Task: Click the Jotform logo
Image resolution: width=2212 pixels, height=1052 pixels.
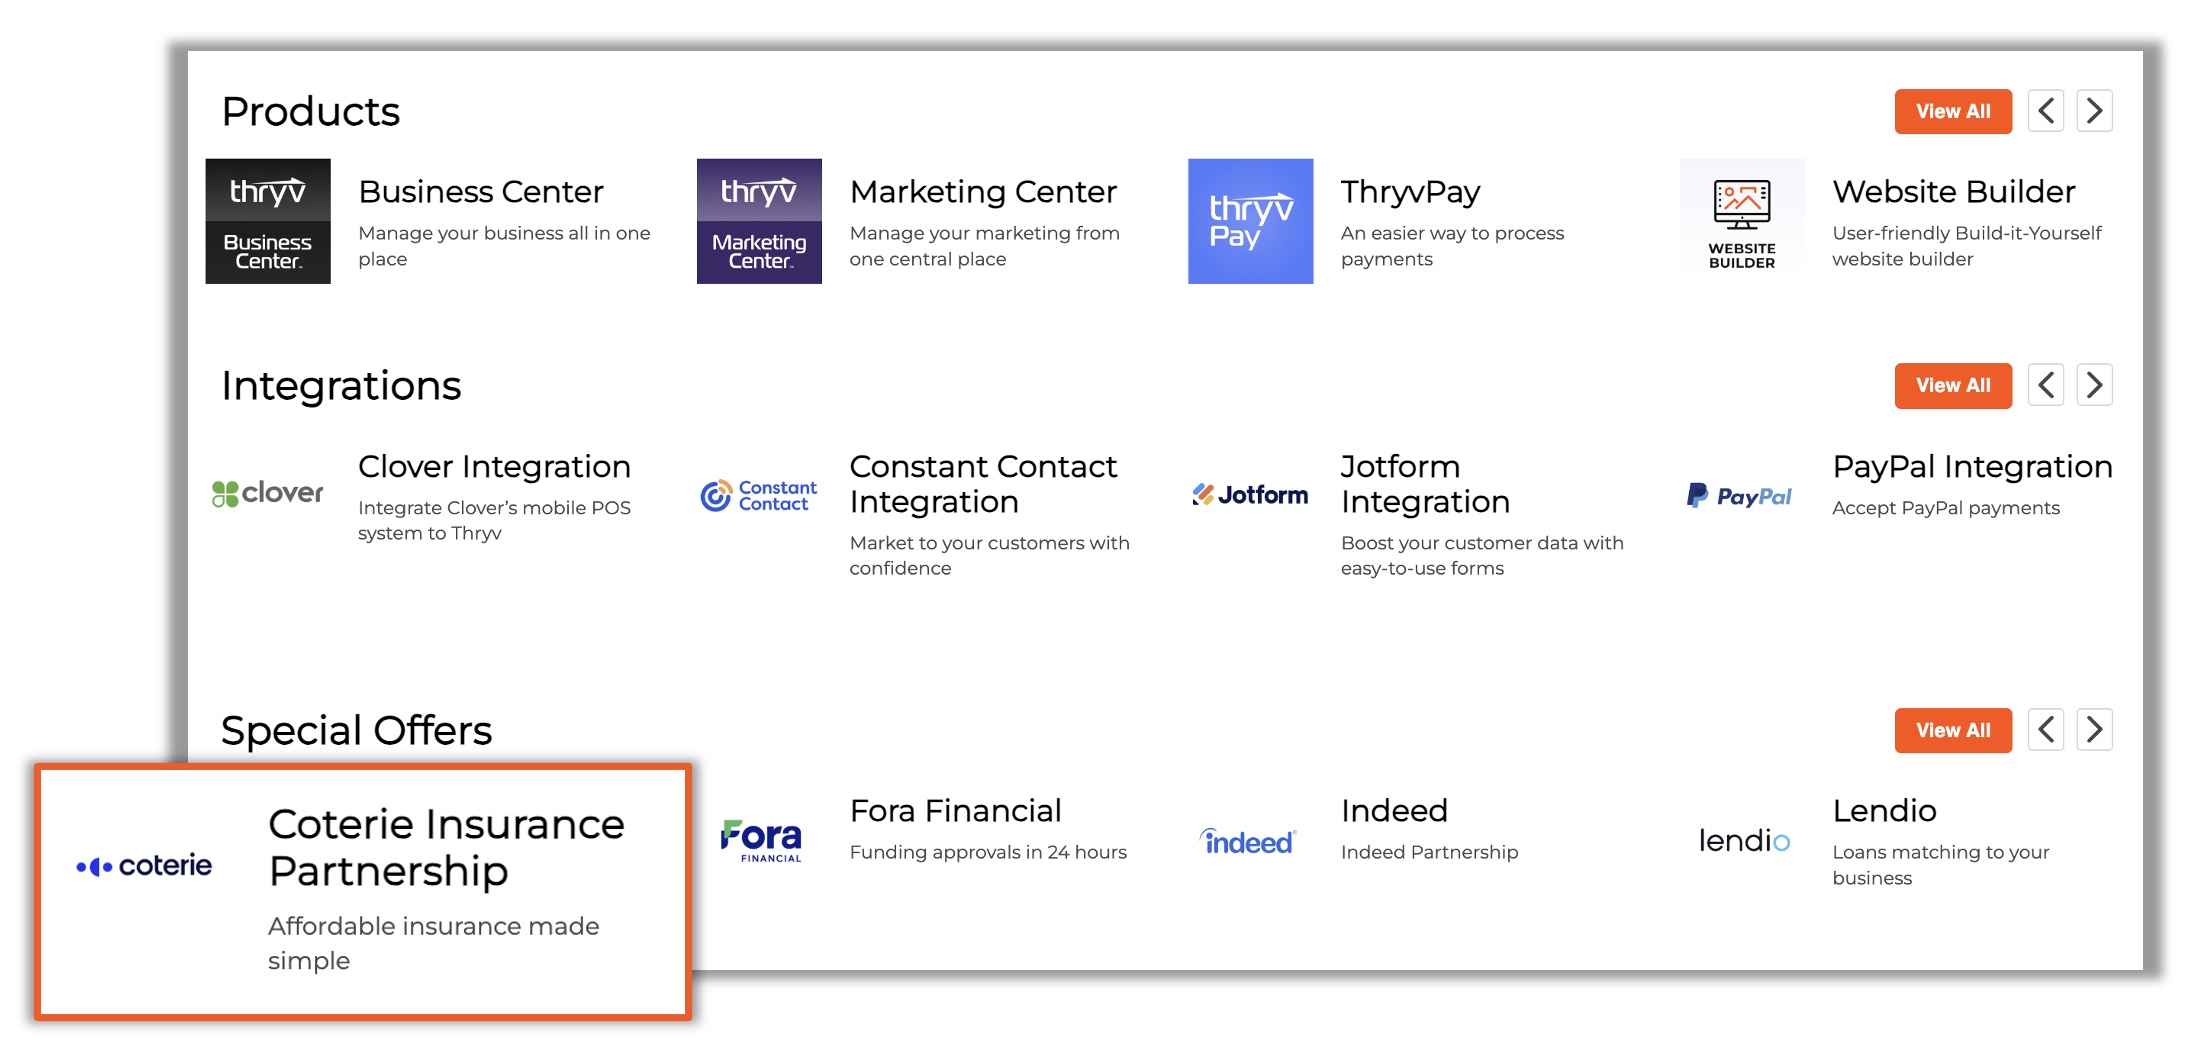Action: click(1250, 495)
